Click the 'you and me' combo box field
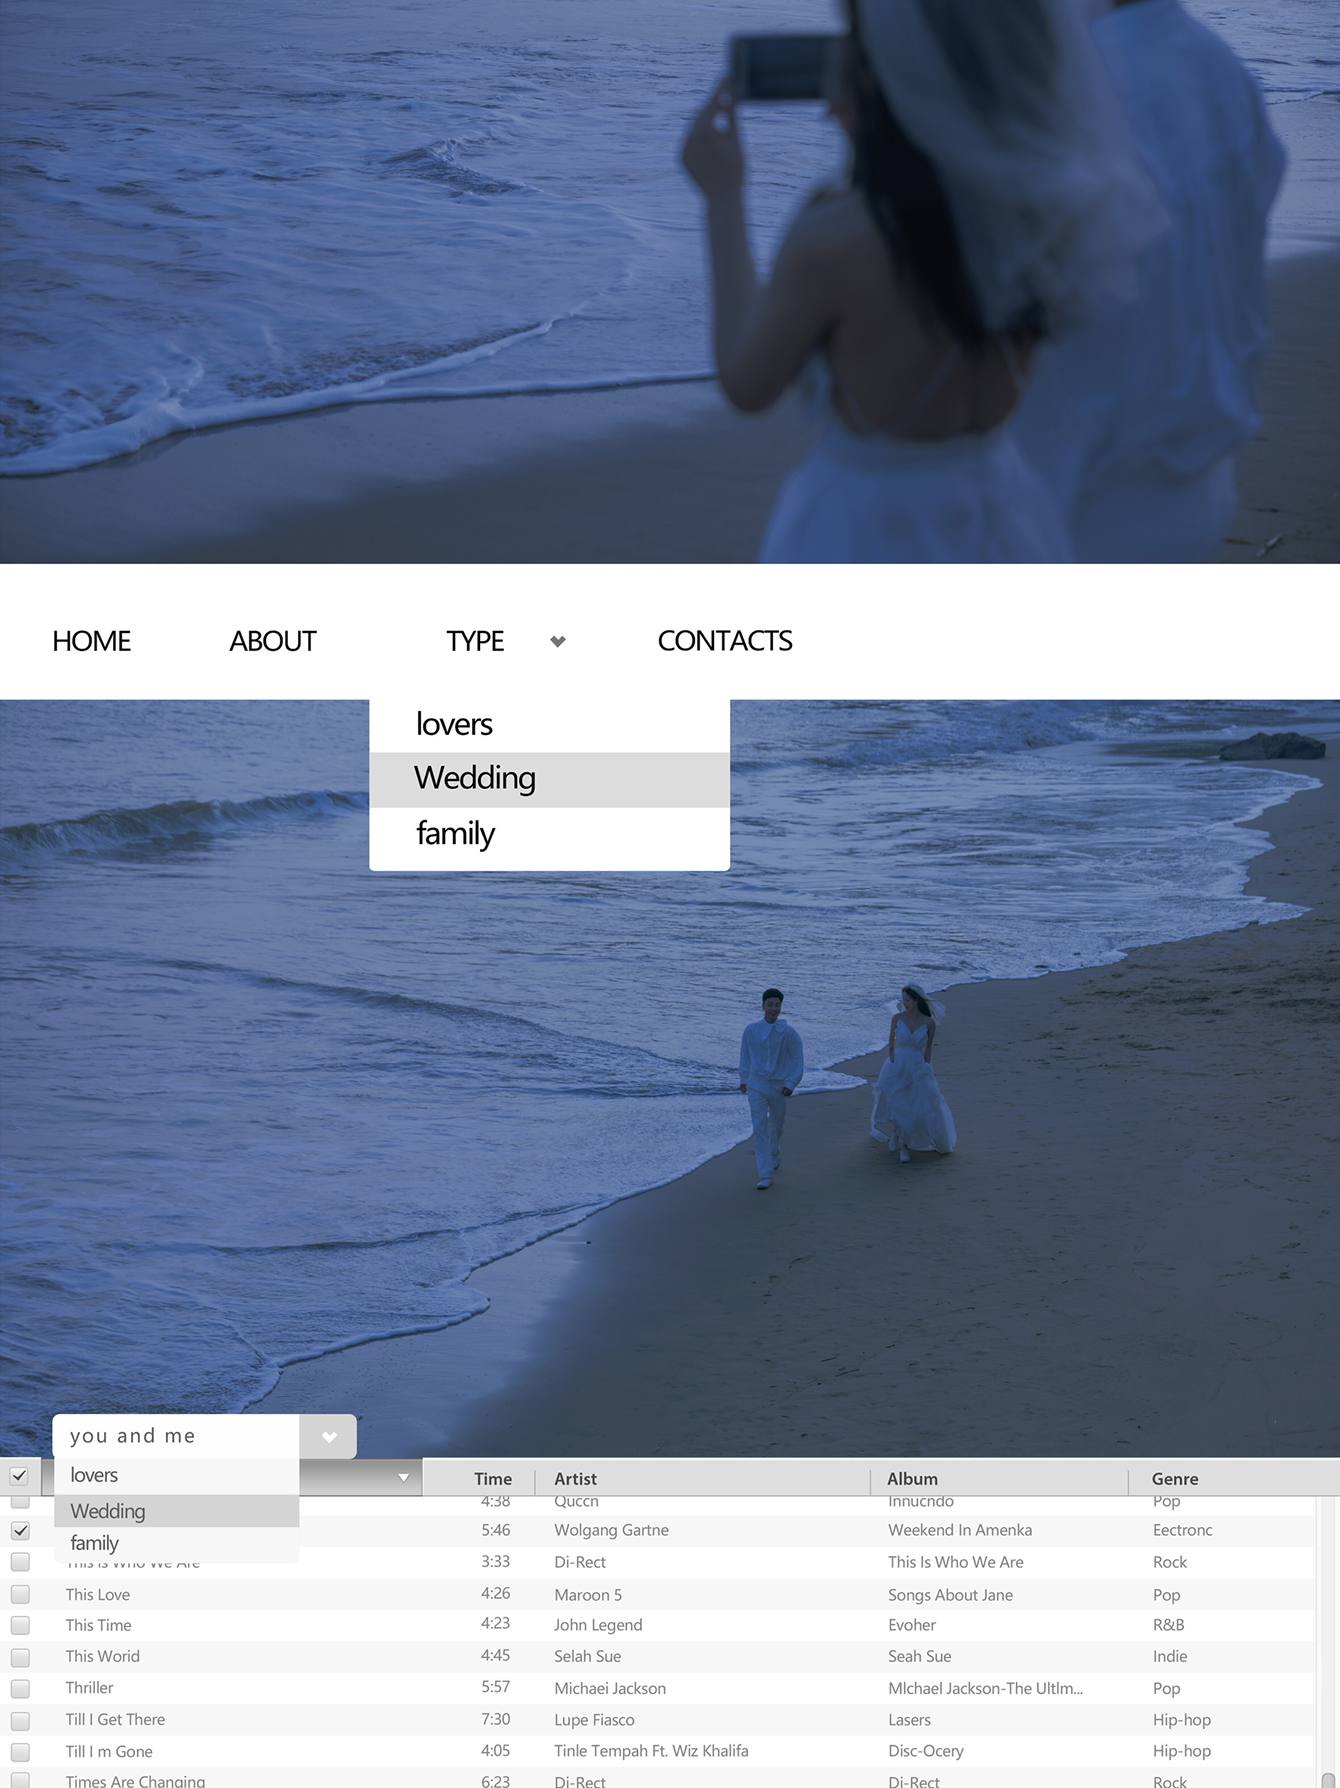Viewport: 1340px width, 1788px height. click(x=176, y=1436)
